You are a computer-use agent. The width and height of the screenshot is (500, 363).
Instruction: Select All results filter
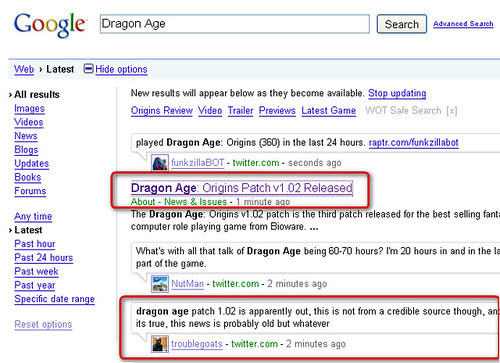click(37, 95)
